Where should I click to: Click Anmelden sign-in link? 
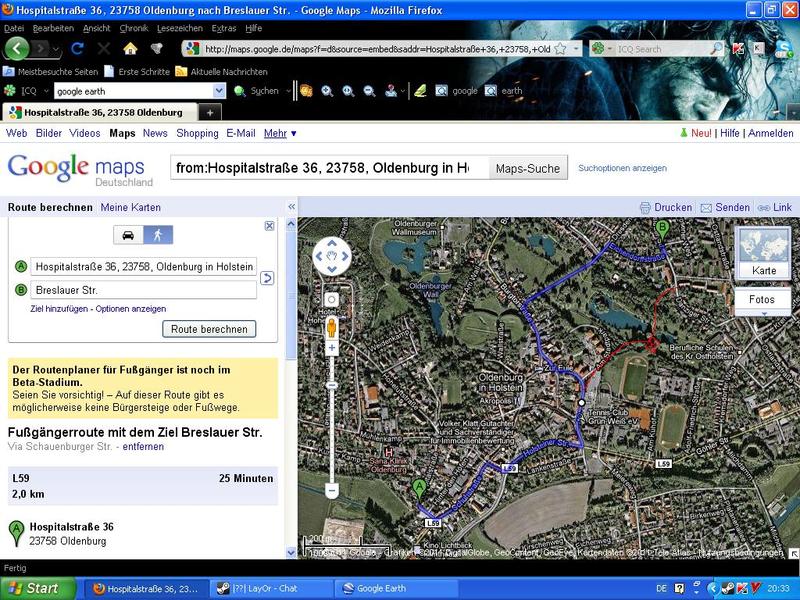point(770,133)
